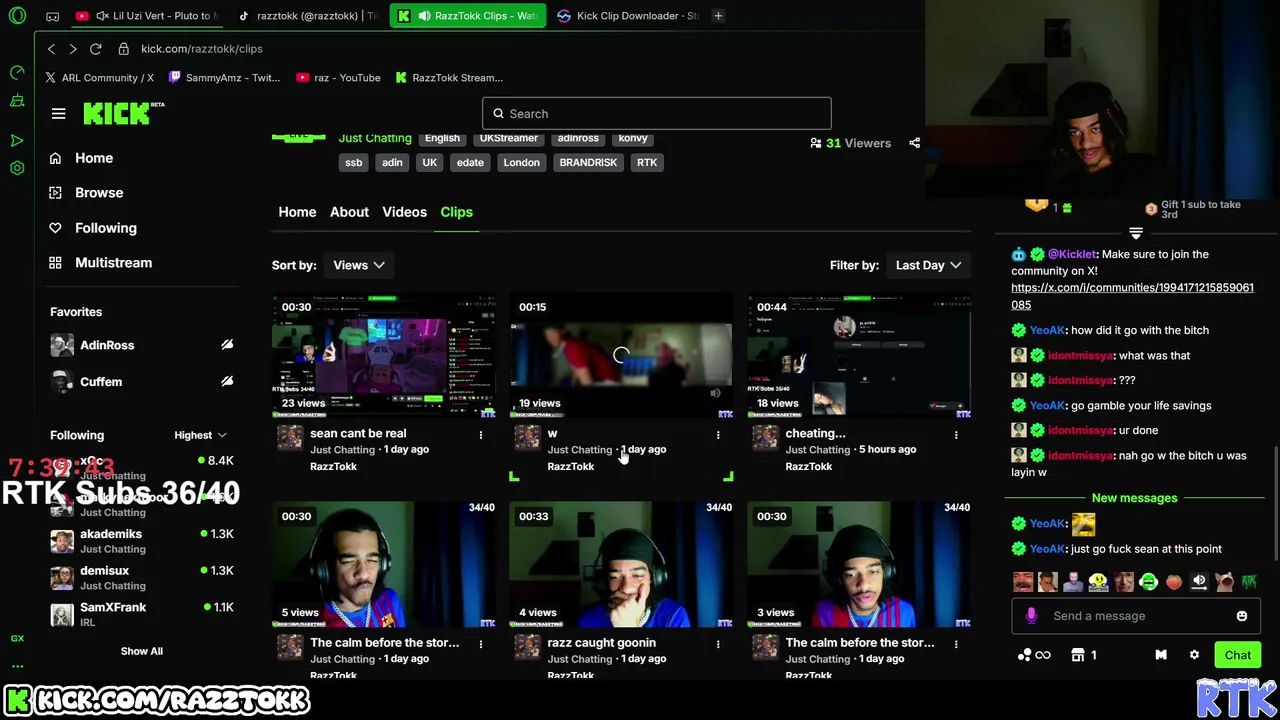This screenshot has width=1280, height=720.
Task: Click the share icon next to Viewers
Action: pyautogui.click(x=914, y=143)
